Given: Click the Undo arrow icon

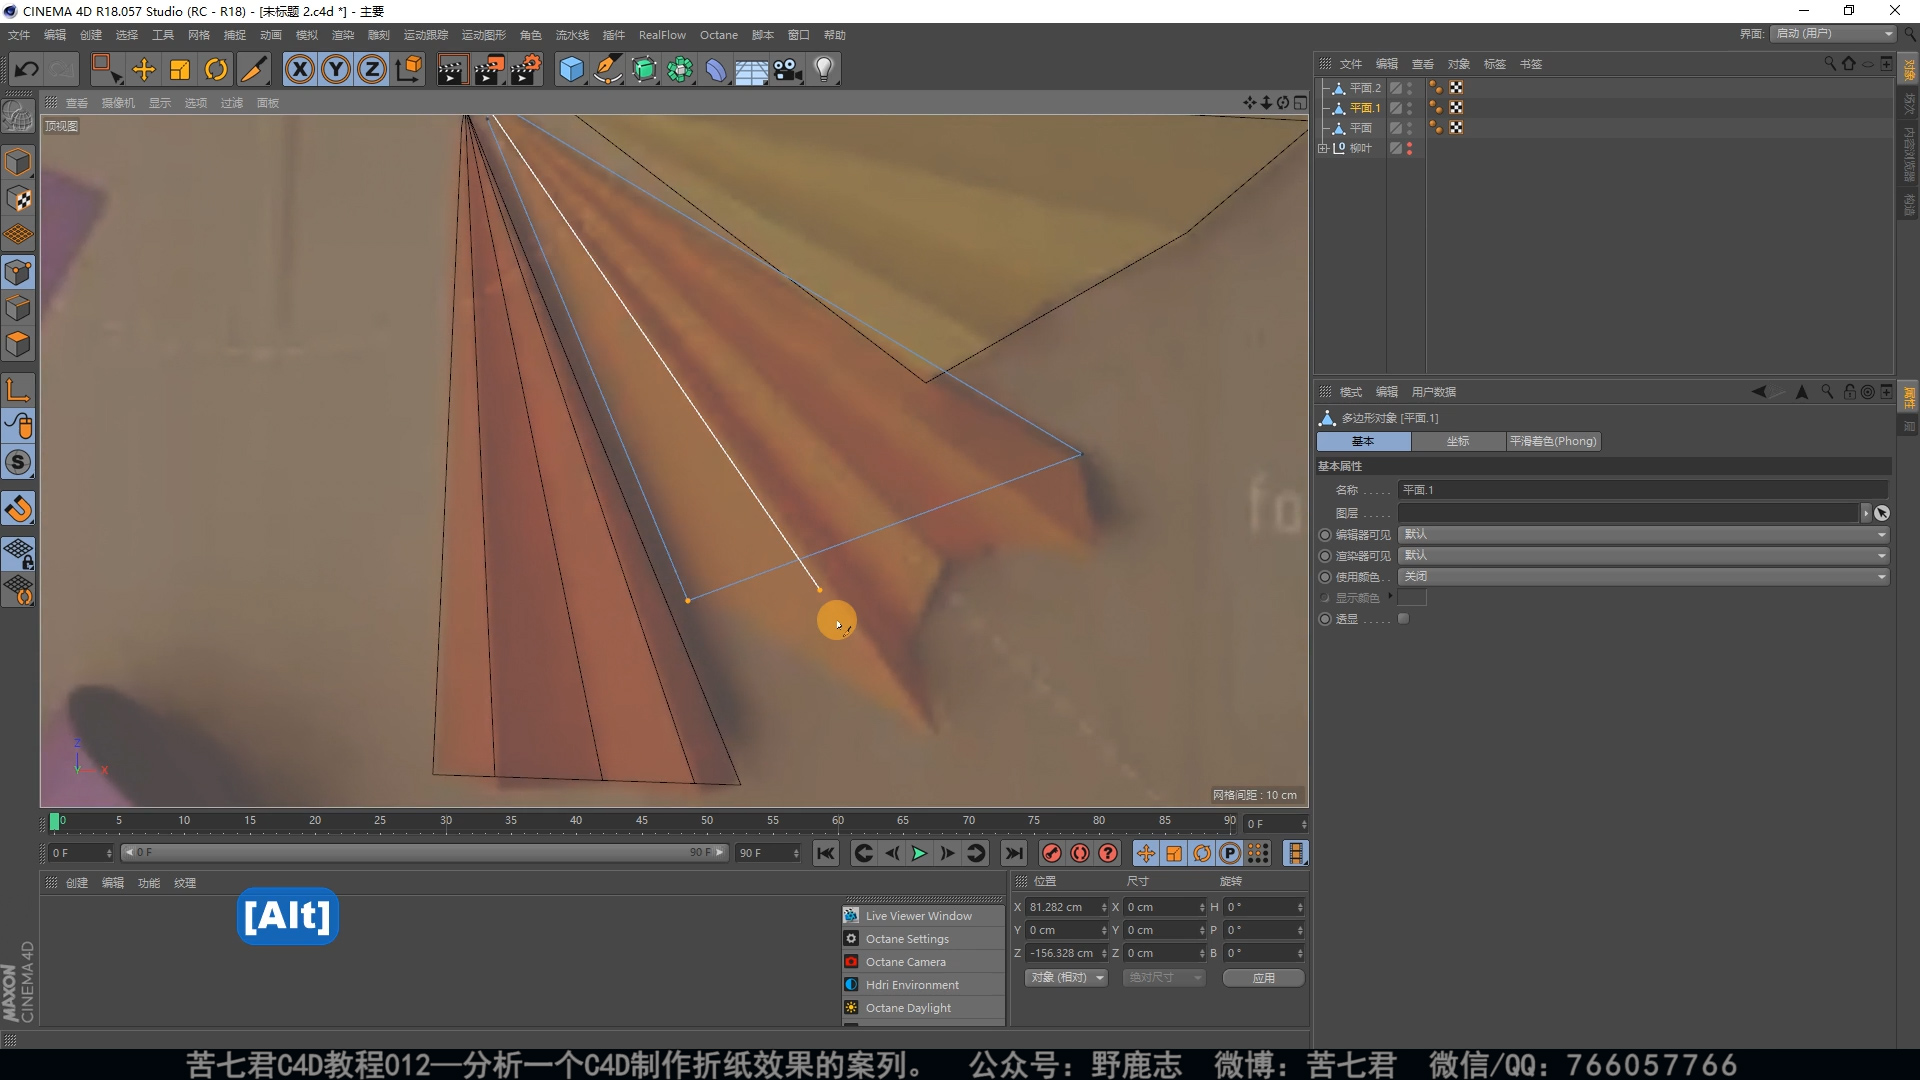Looking at the screenshot, I should (27, 69).
